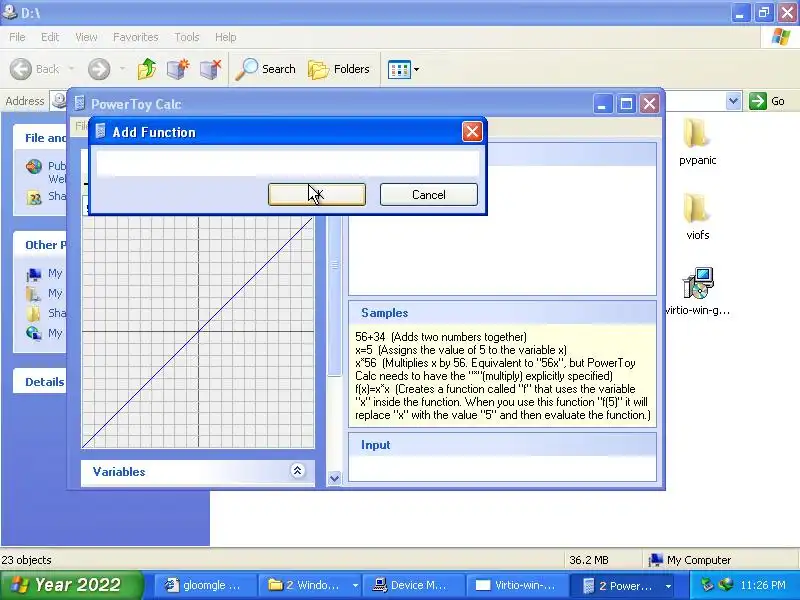Click "23 objects" in status bar
Viewport: 800px width, 600px height.
click(27, 560)
